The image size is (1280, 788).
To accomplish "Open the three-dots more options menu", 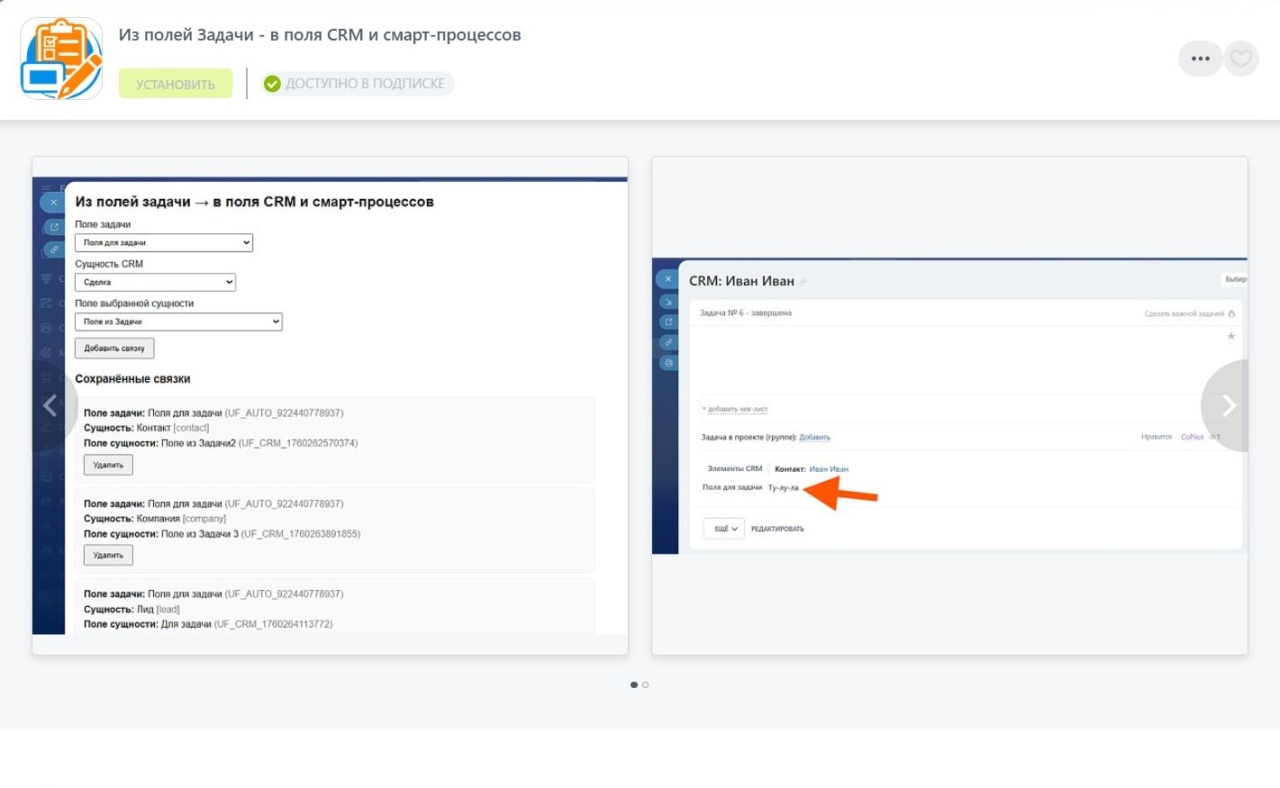I will (x=1200, y=59).
